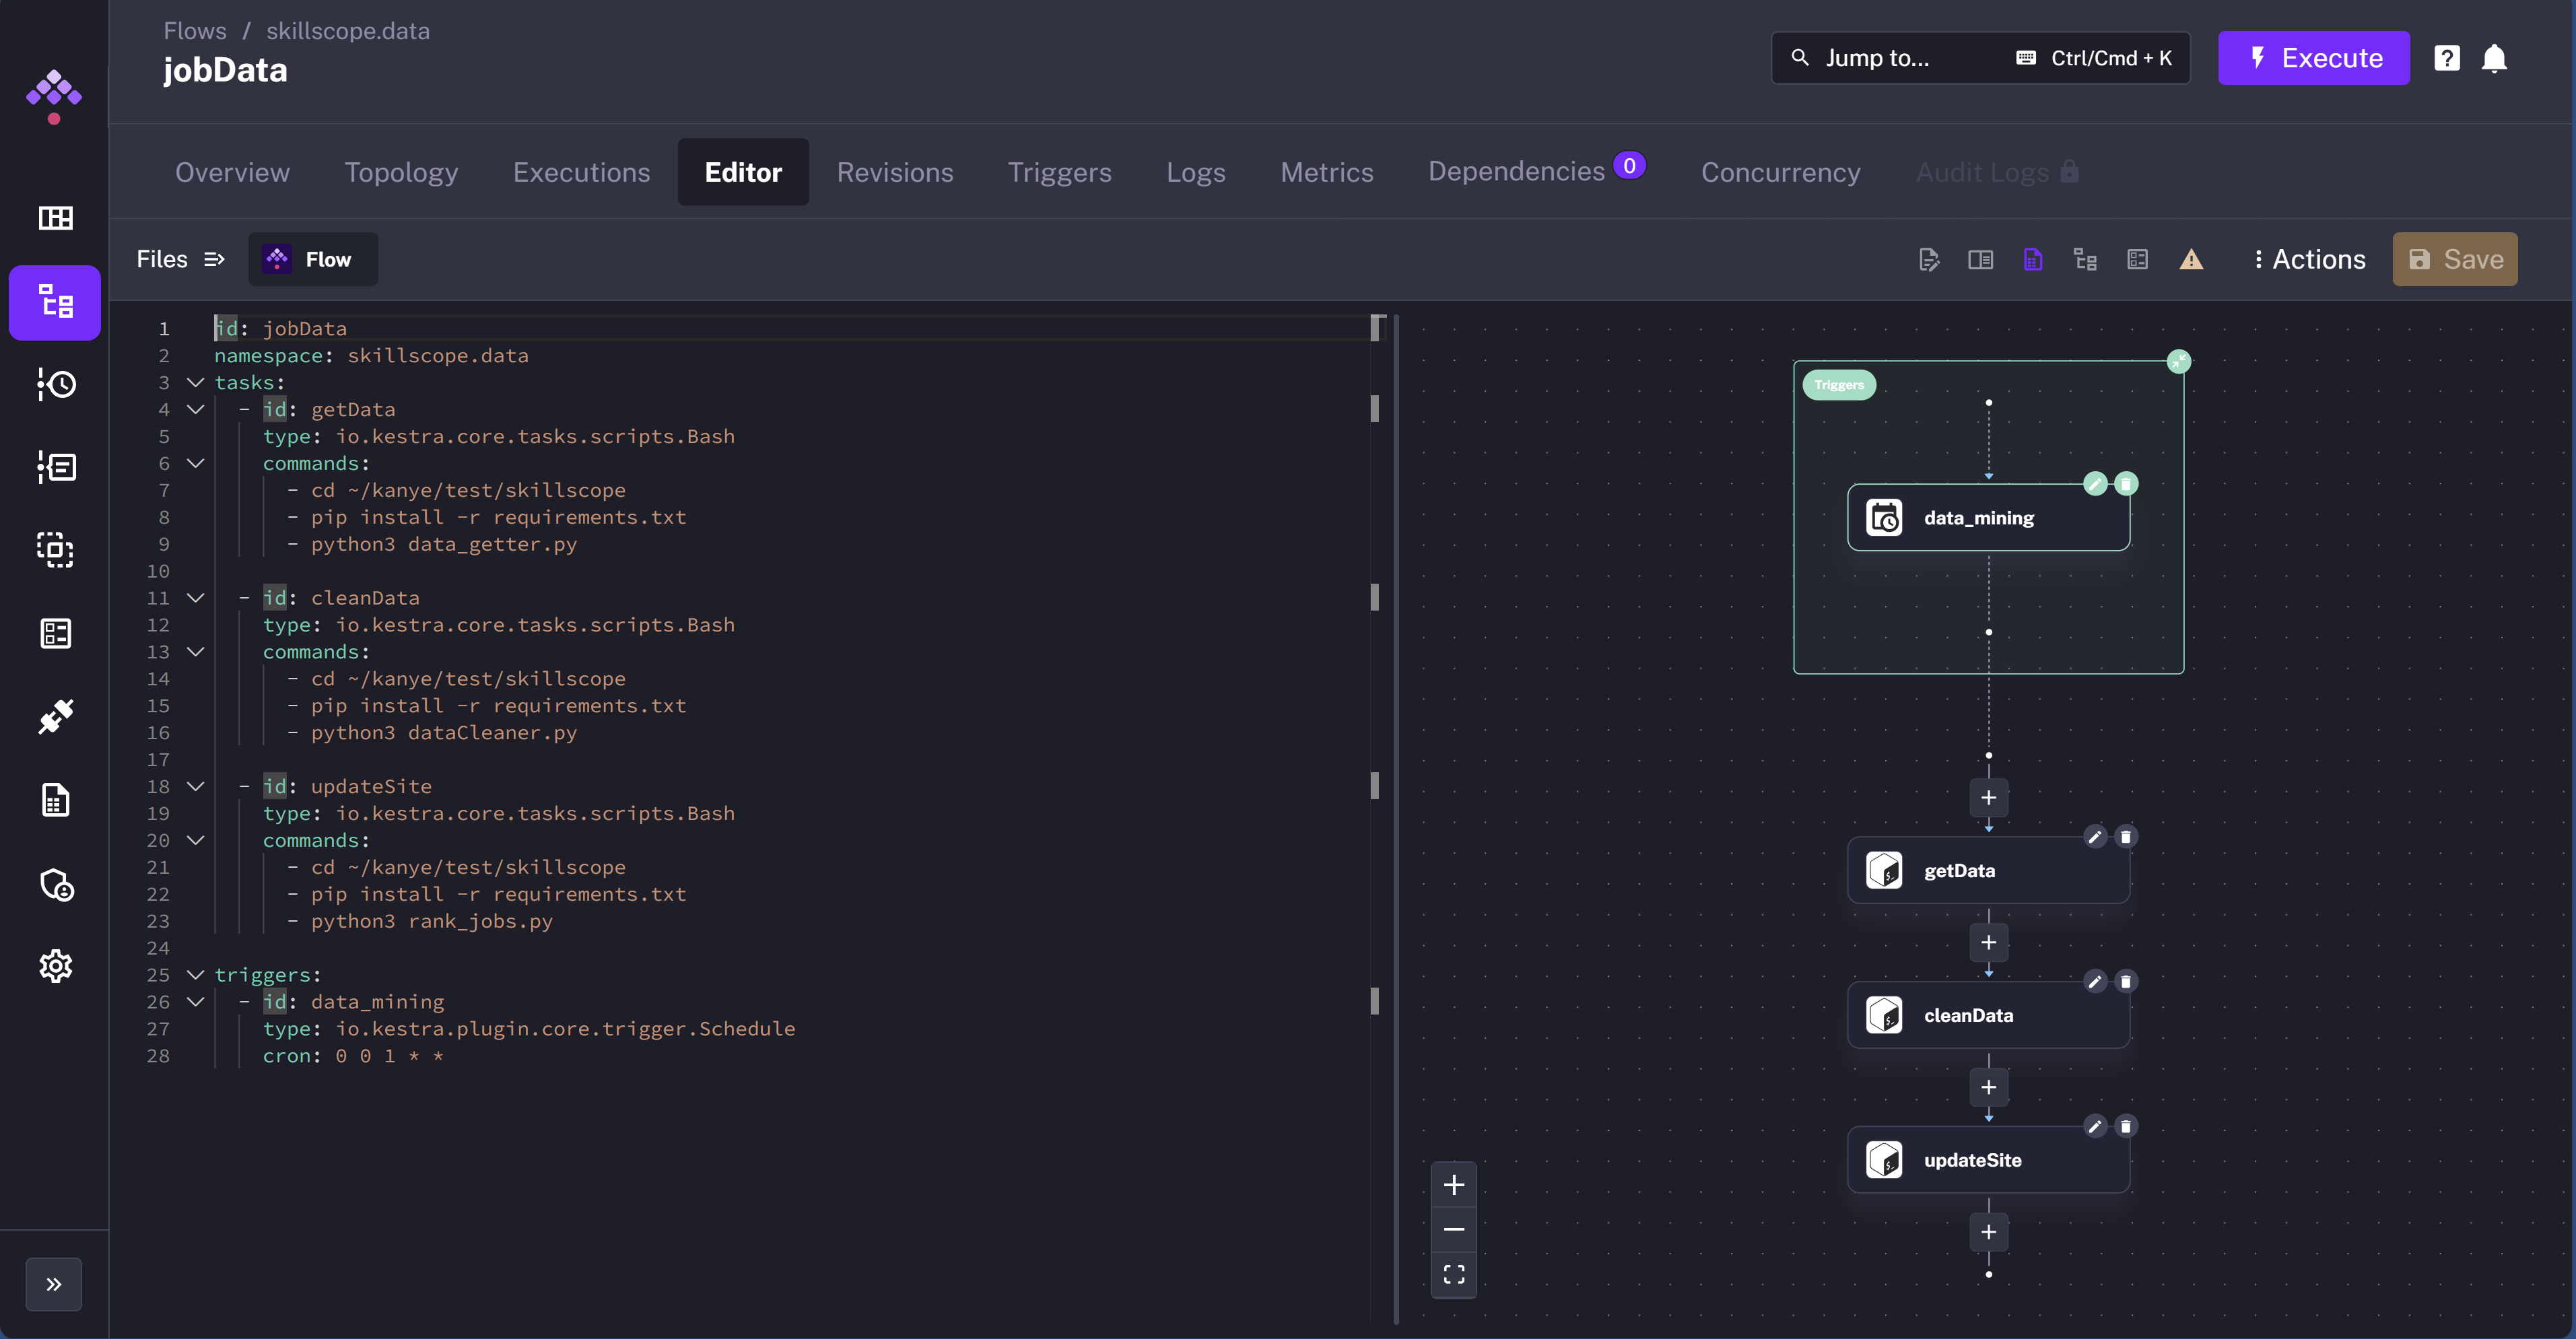
Task: Click the notifications bell icon
Action: coord(2494,58)
